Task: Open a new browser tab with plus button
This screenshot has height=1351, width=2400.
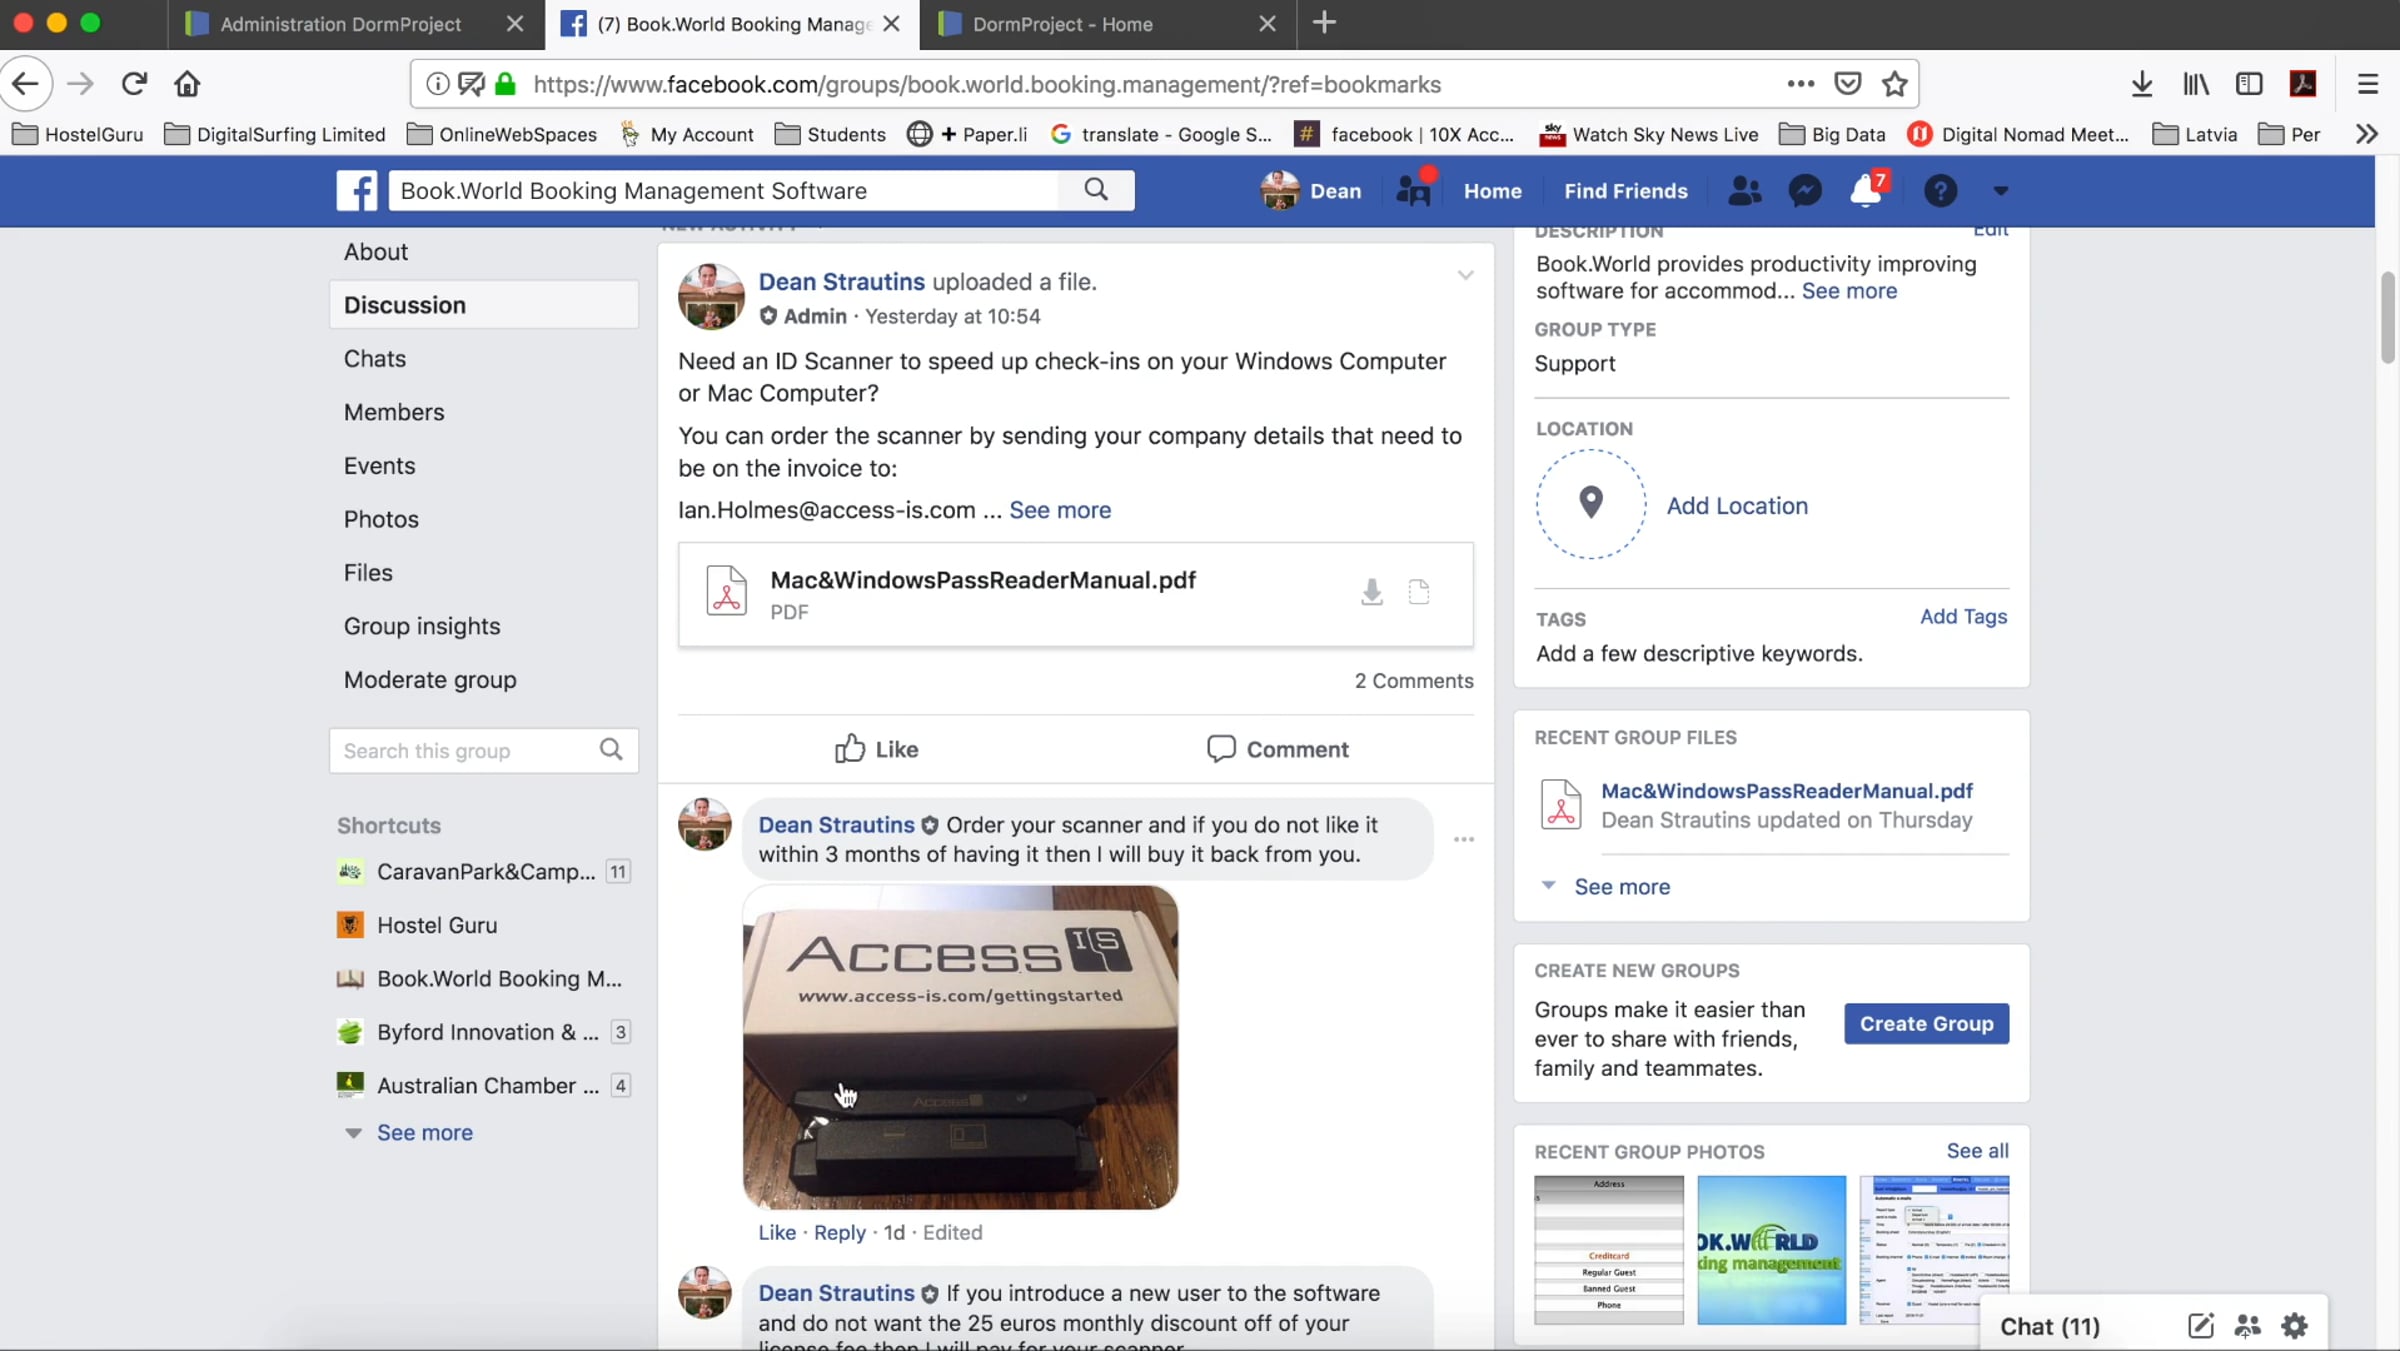Action: (x=1324, y=23)
